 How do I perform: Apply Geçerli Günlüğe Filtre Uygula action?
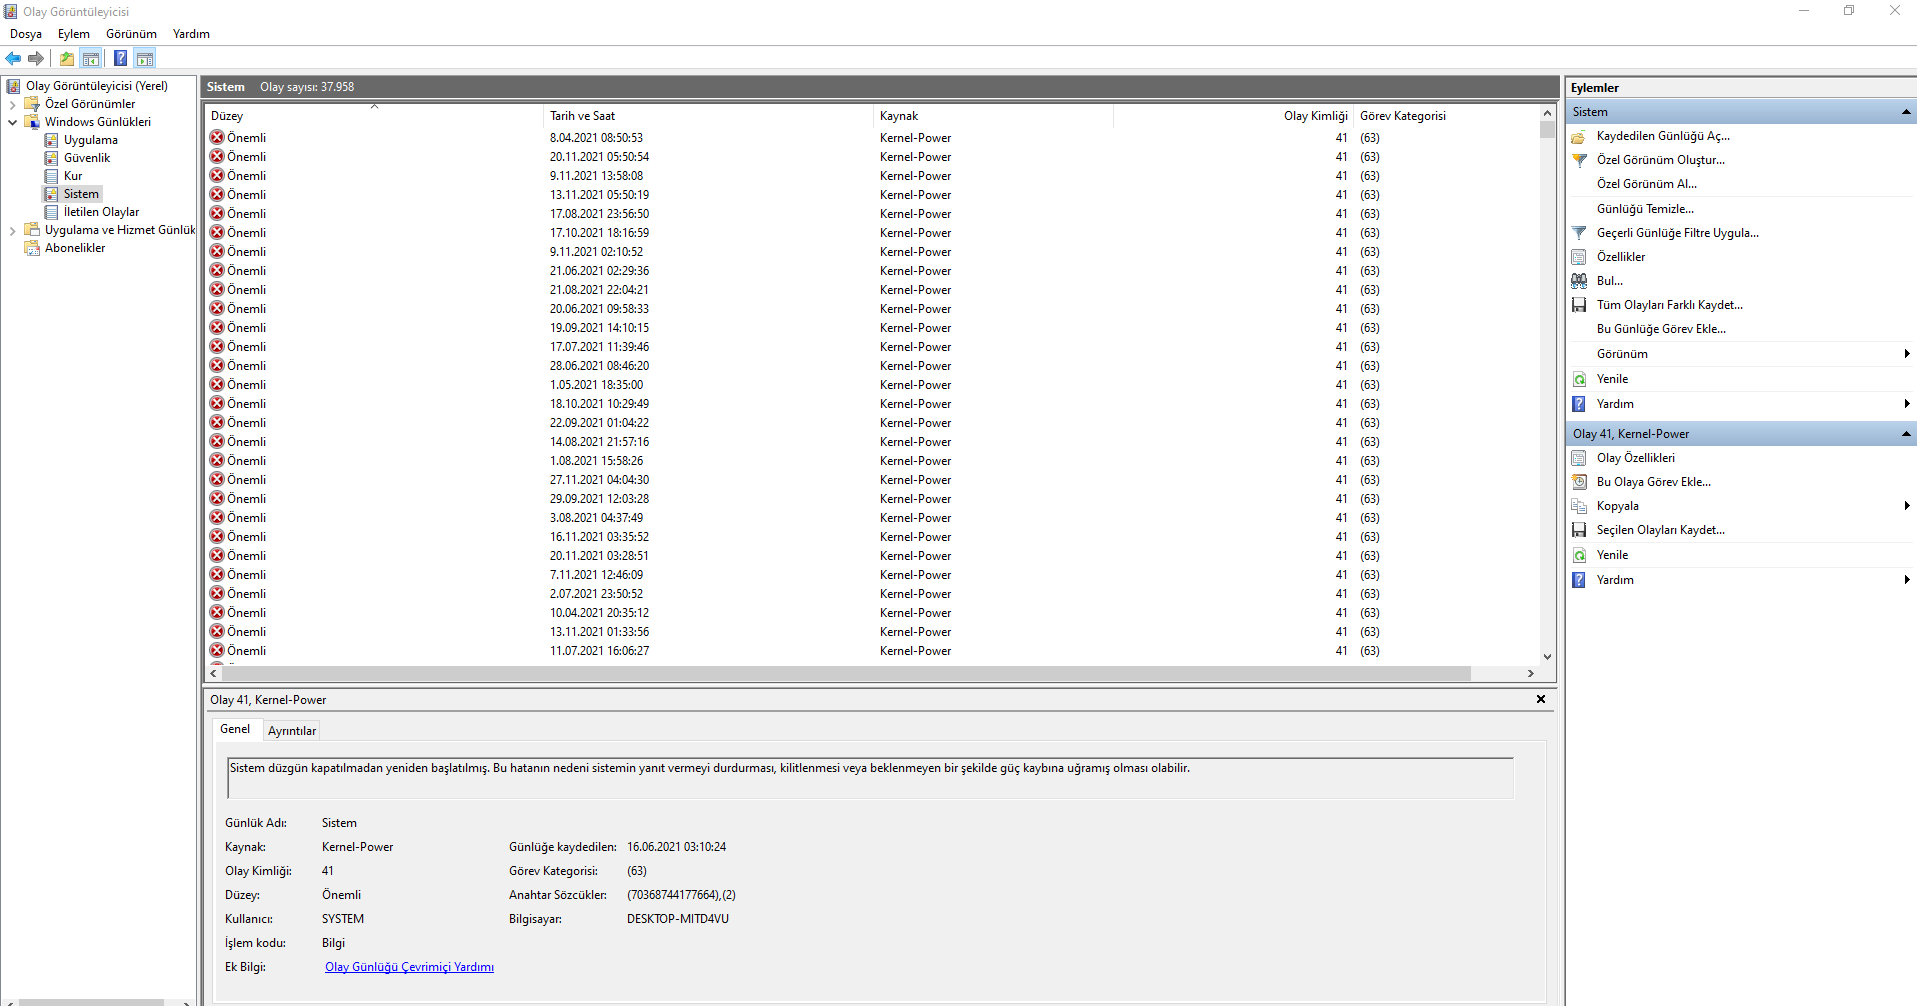(x=1677, y=233)
